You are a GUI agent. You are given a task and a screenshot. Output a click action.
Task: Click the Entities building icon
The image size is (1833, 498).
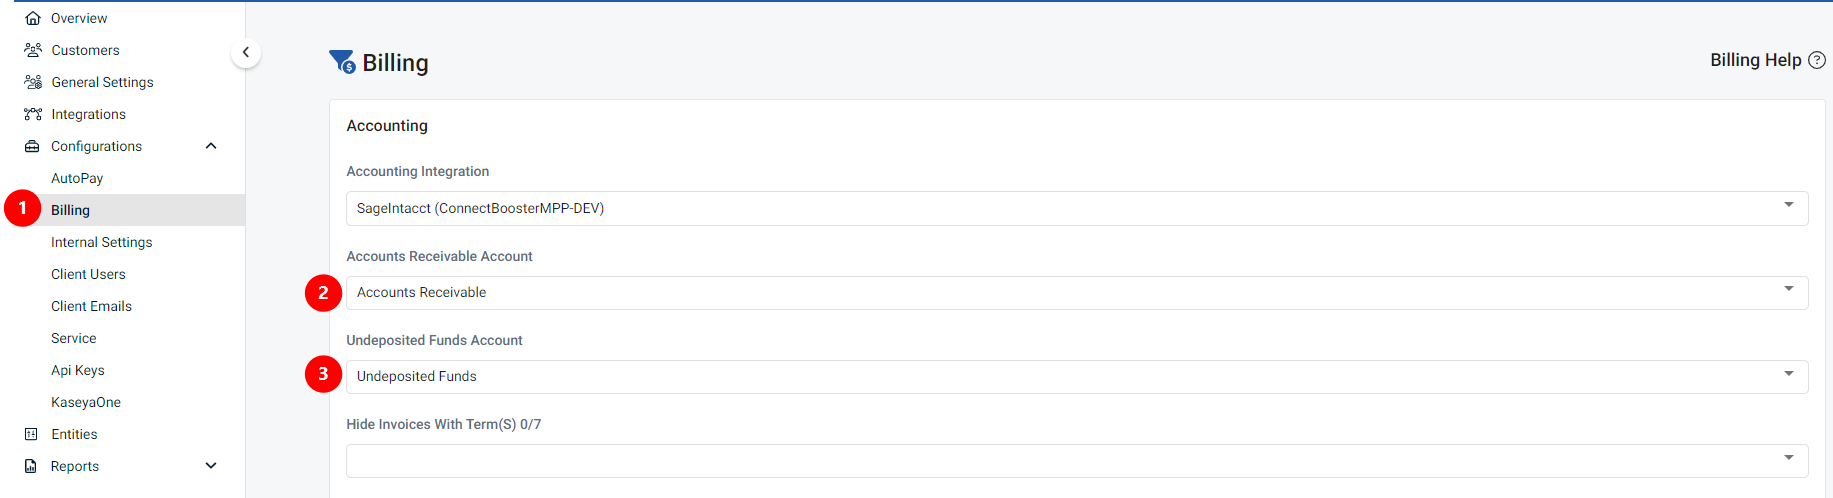point(31,434)
